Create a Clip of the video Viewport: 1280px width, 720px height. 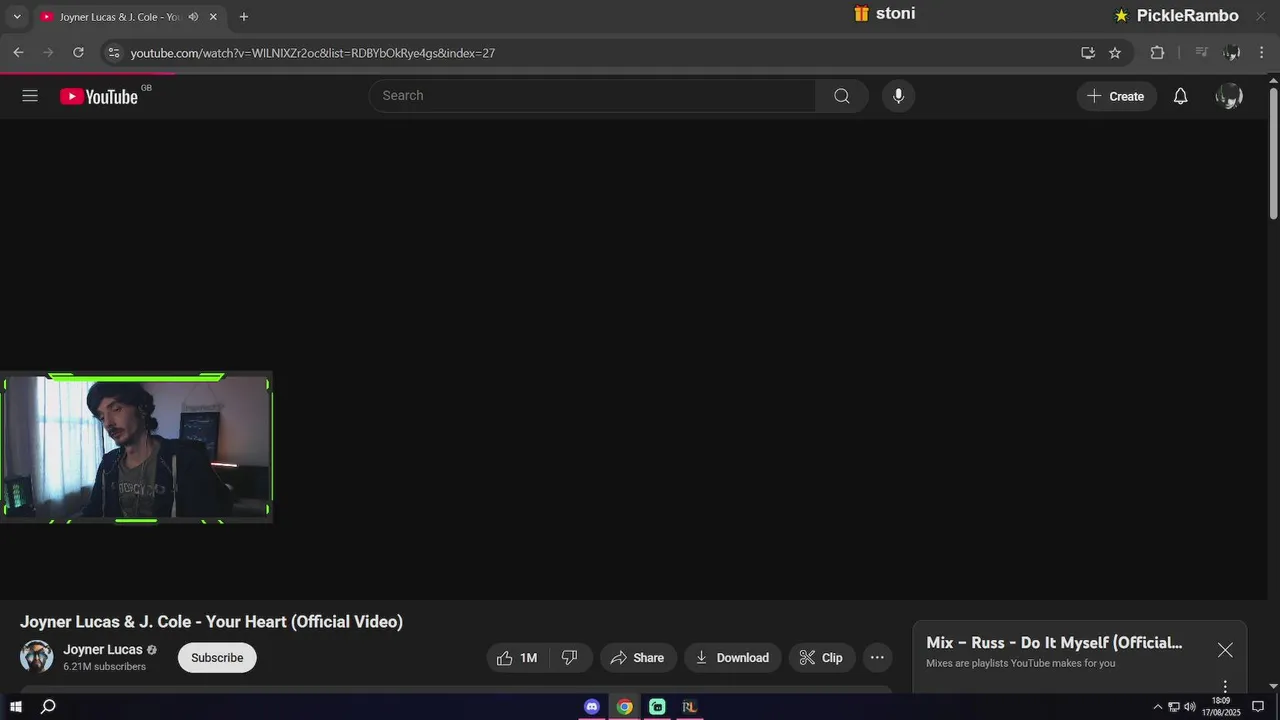(x=821, y=658)
